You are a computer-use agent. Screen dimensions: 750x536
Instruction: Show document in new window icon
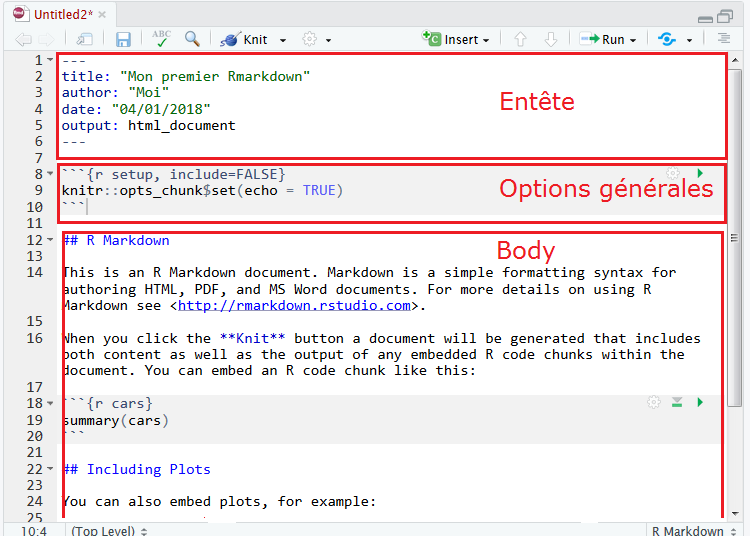click(x=85, y=40)
